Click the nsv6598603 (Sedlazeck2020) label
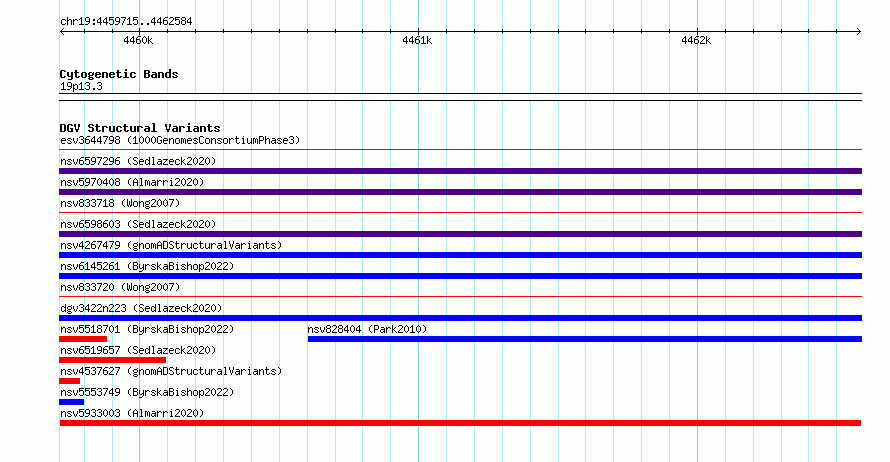This screenshot has height=462, width=890. (138, 224)
